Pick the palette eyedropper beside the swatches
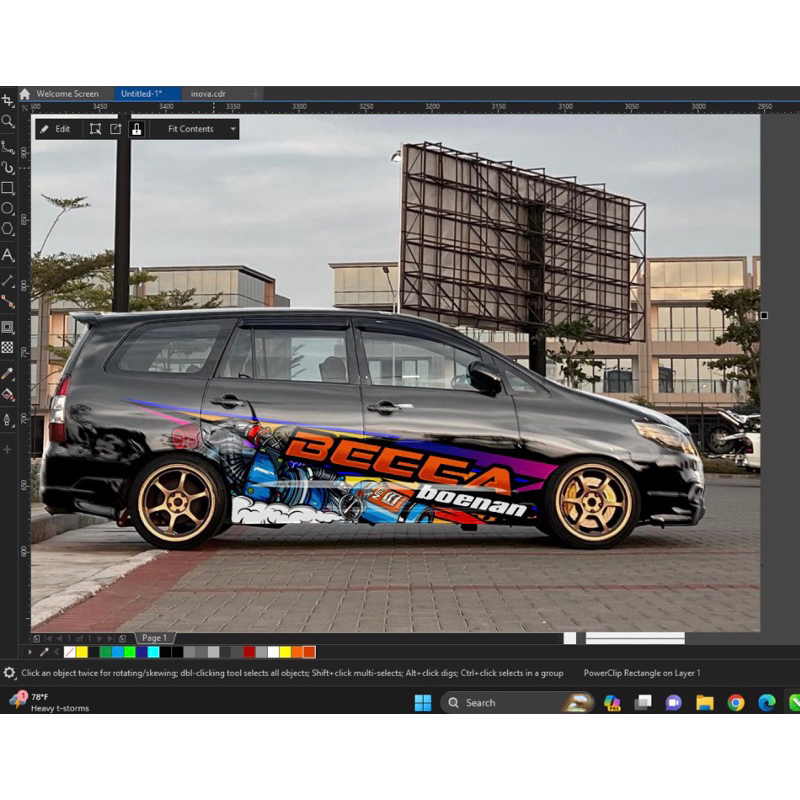The width and height of the screenshot is (800, 800). (x=44, y=652)
